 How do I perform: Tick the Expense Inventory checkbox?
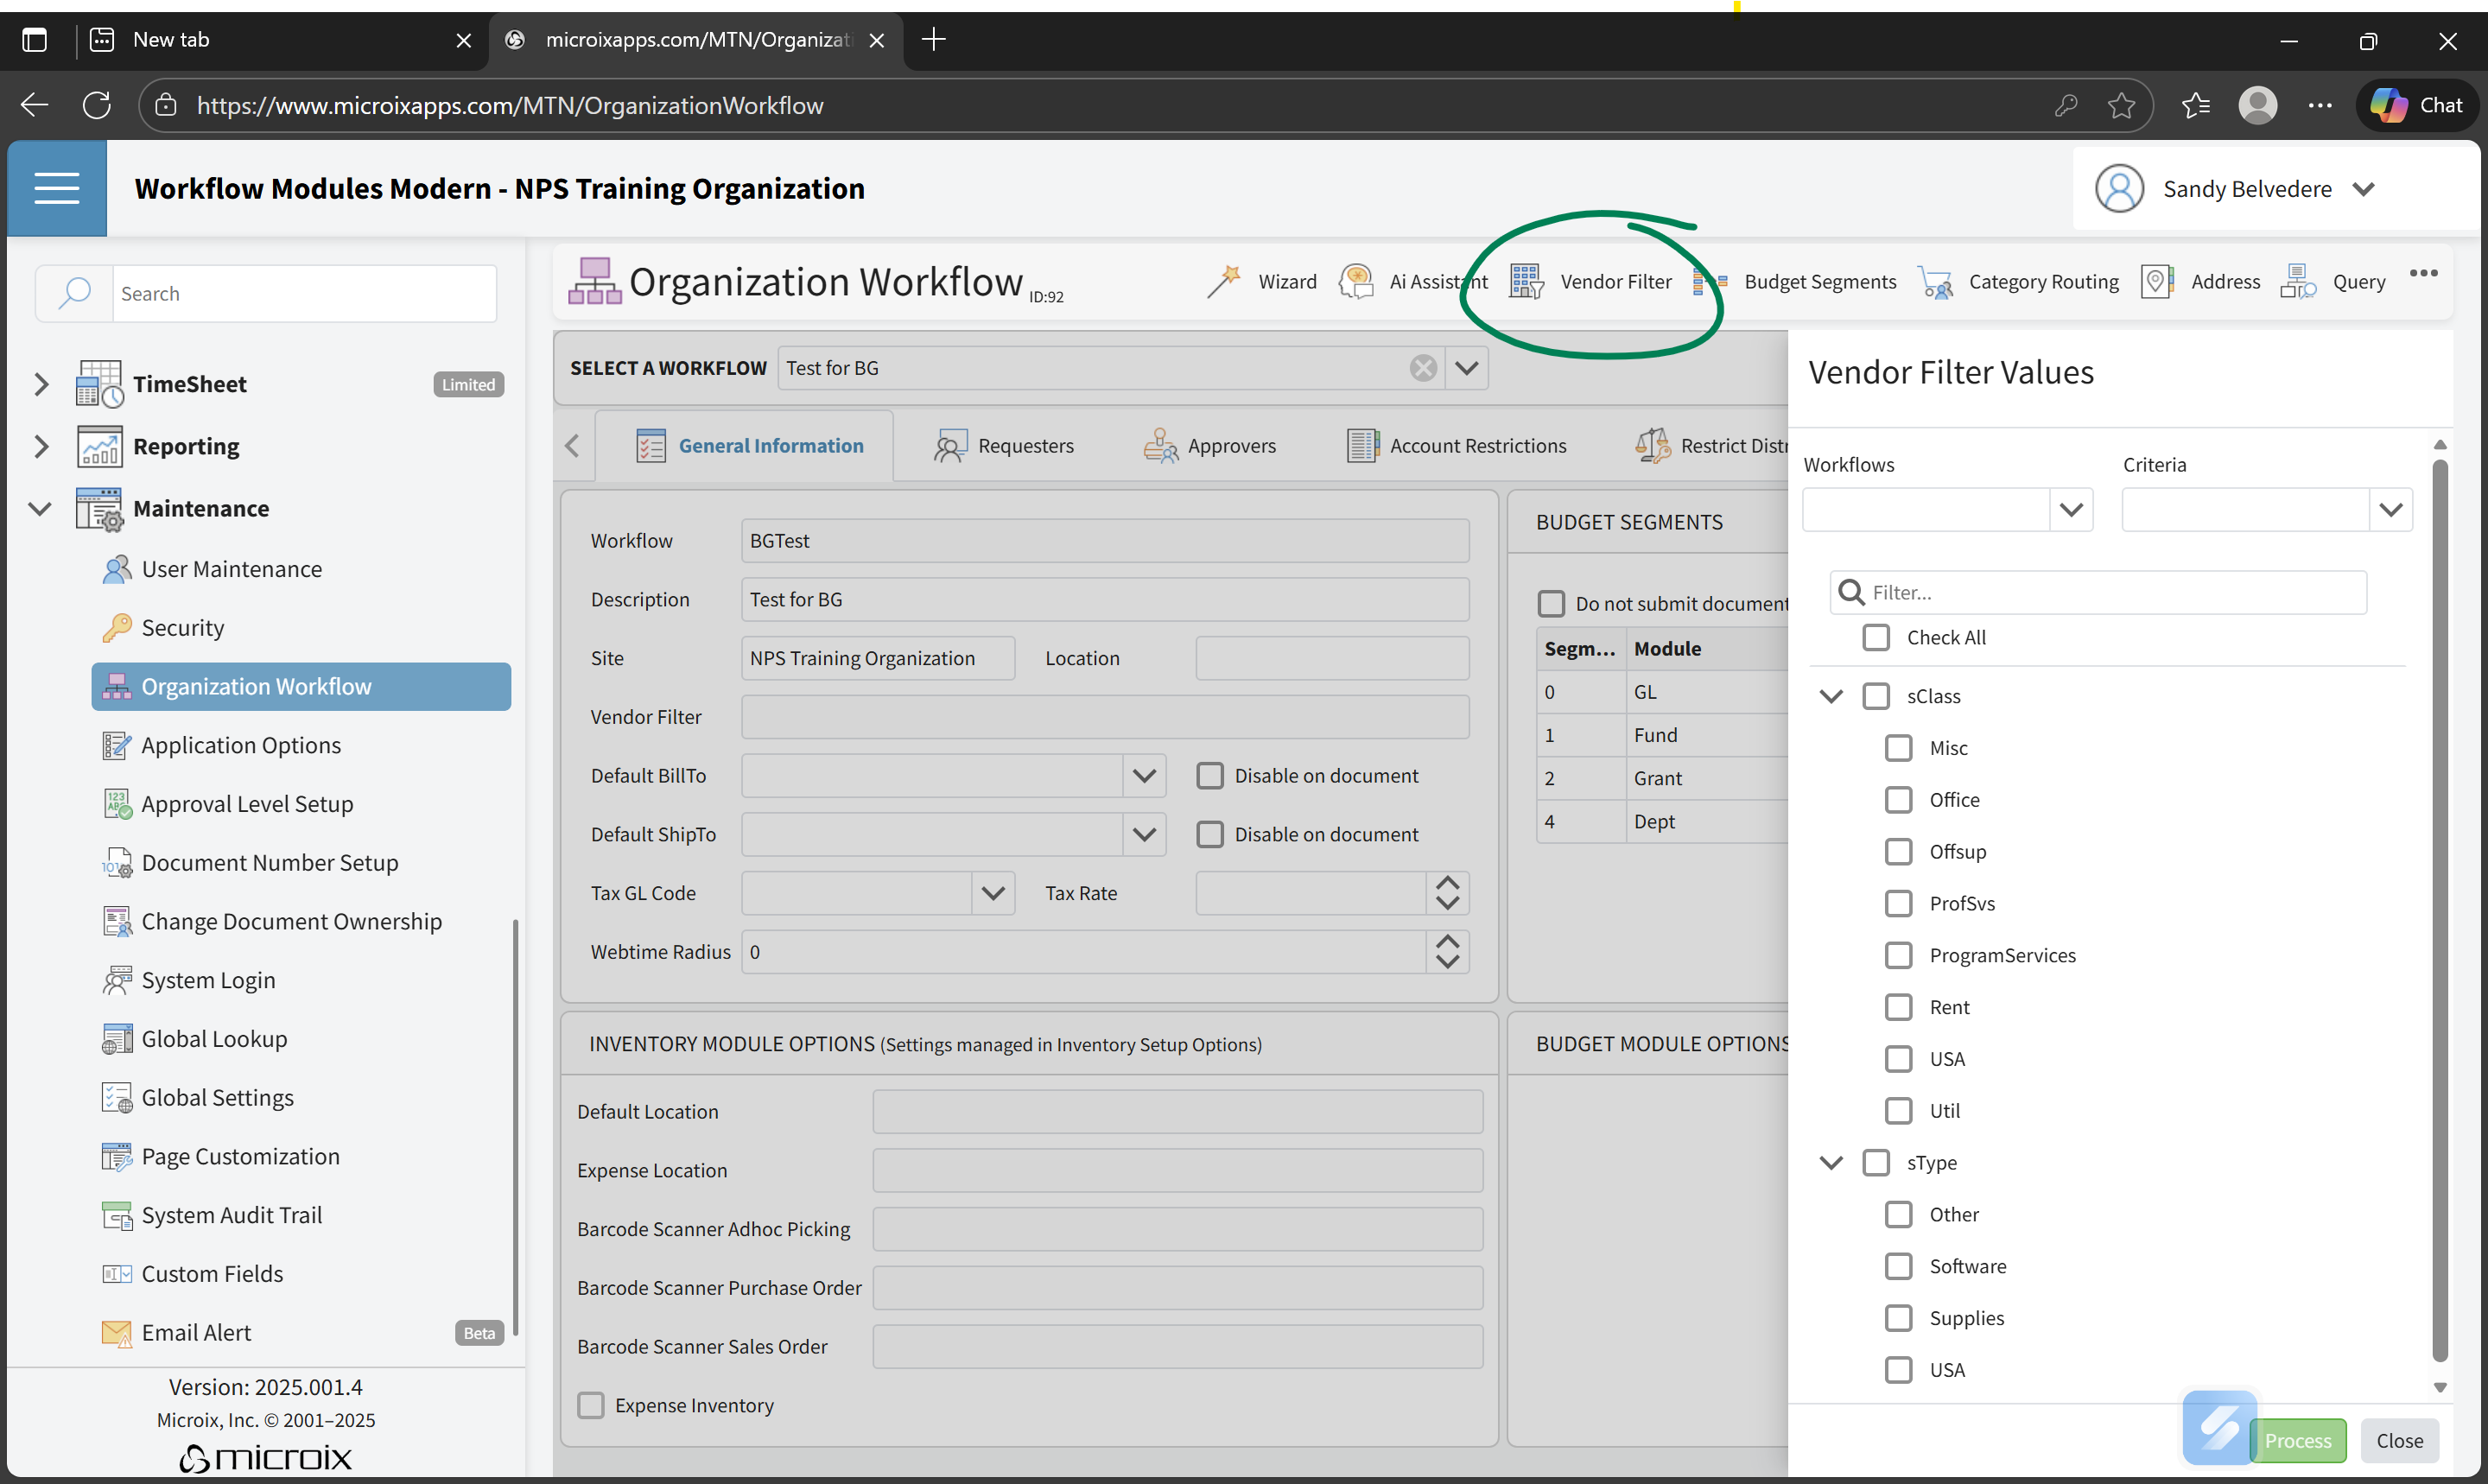point(591,1405)
